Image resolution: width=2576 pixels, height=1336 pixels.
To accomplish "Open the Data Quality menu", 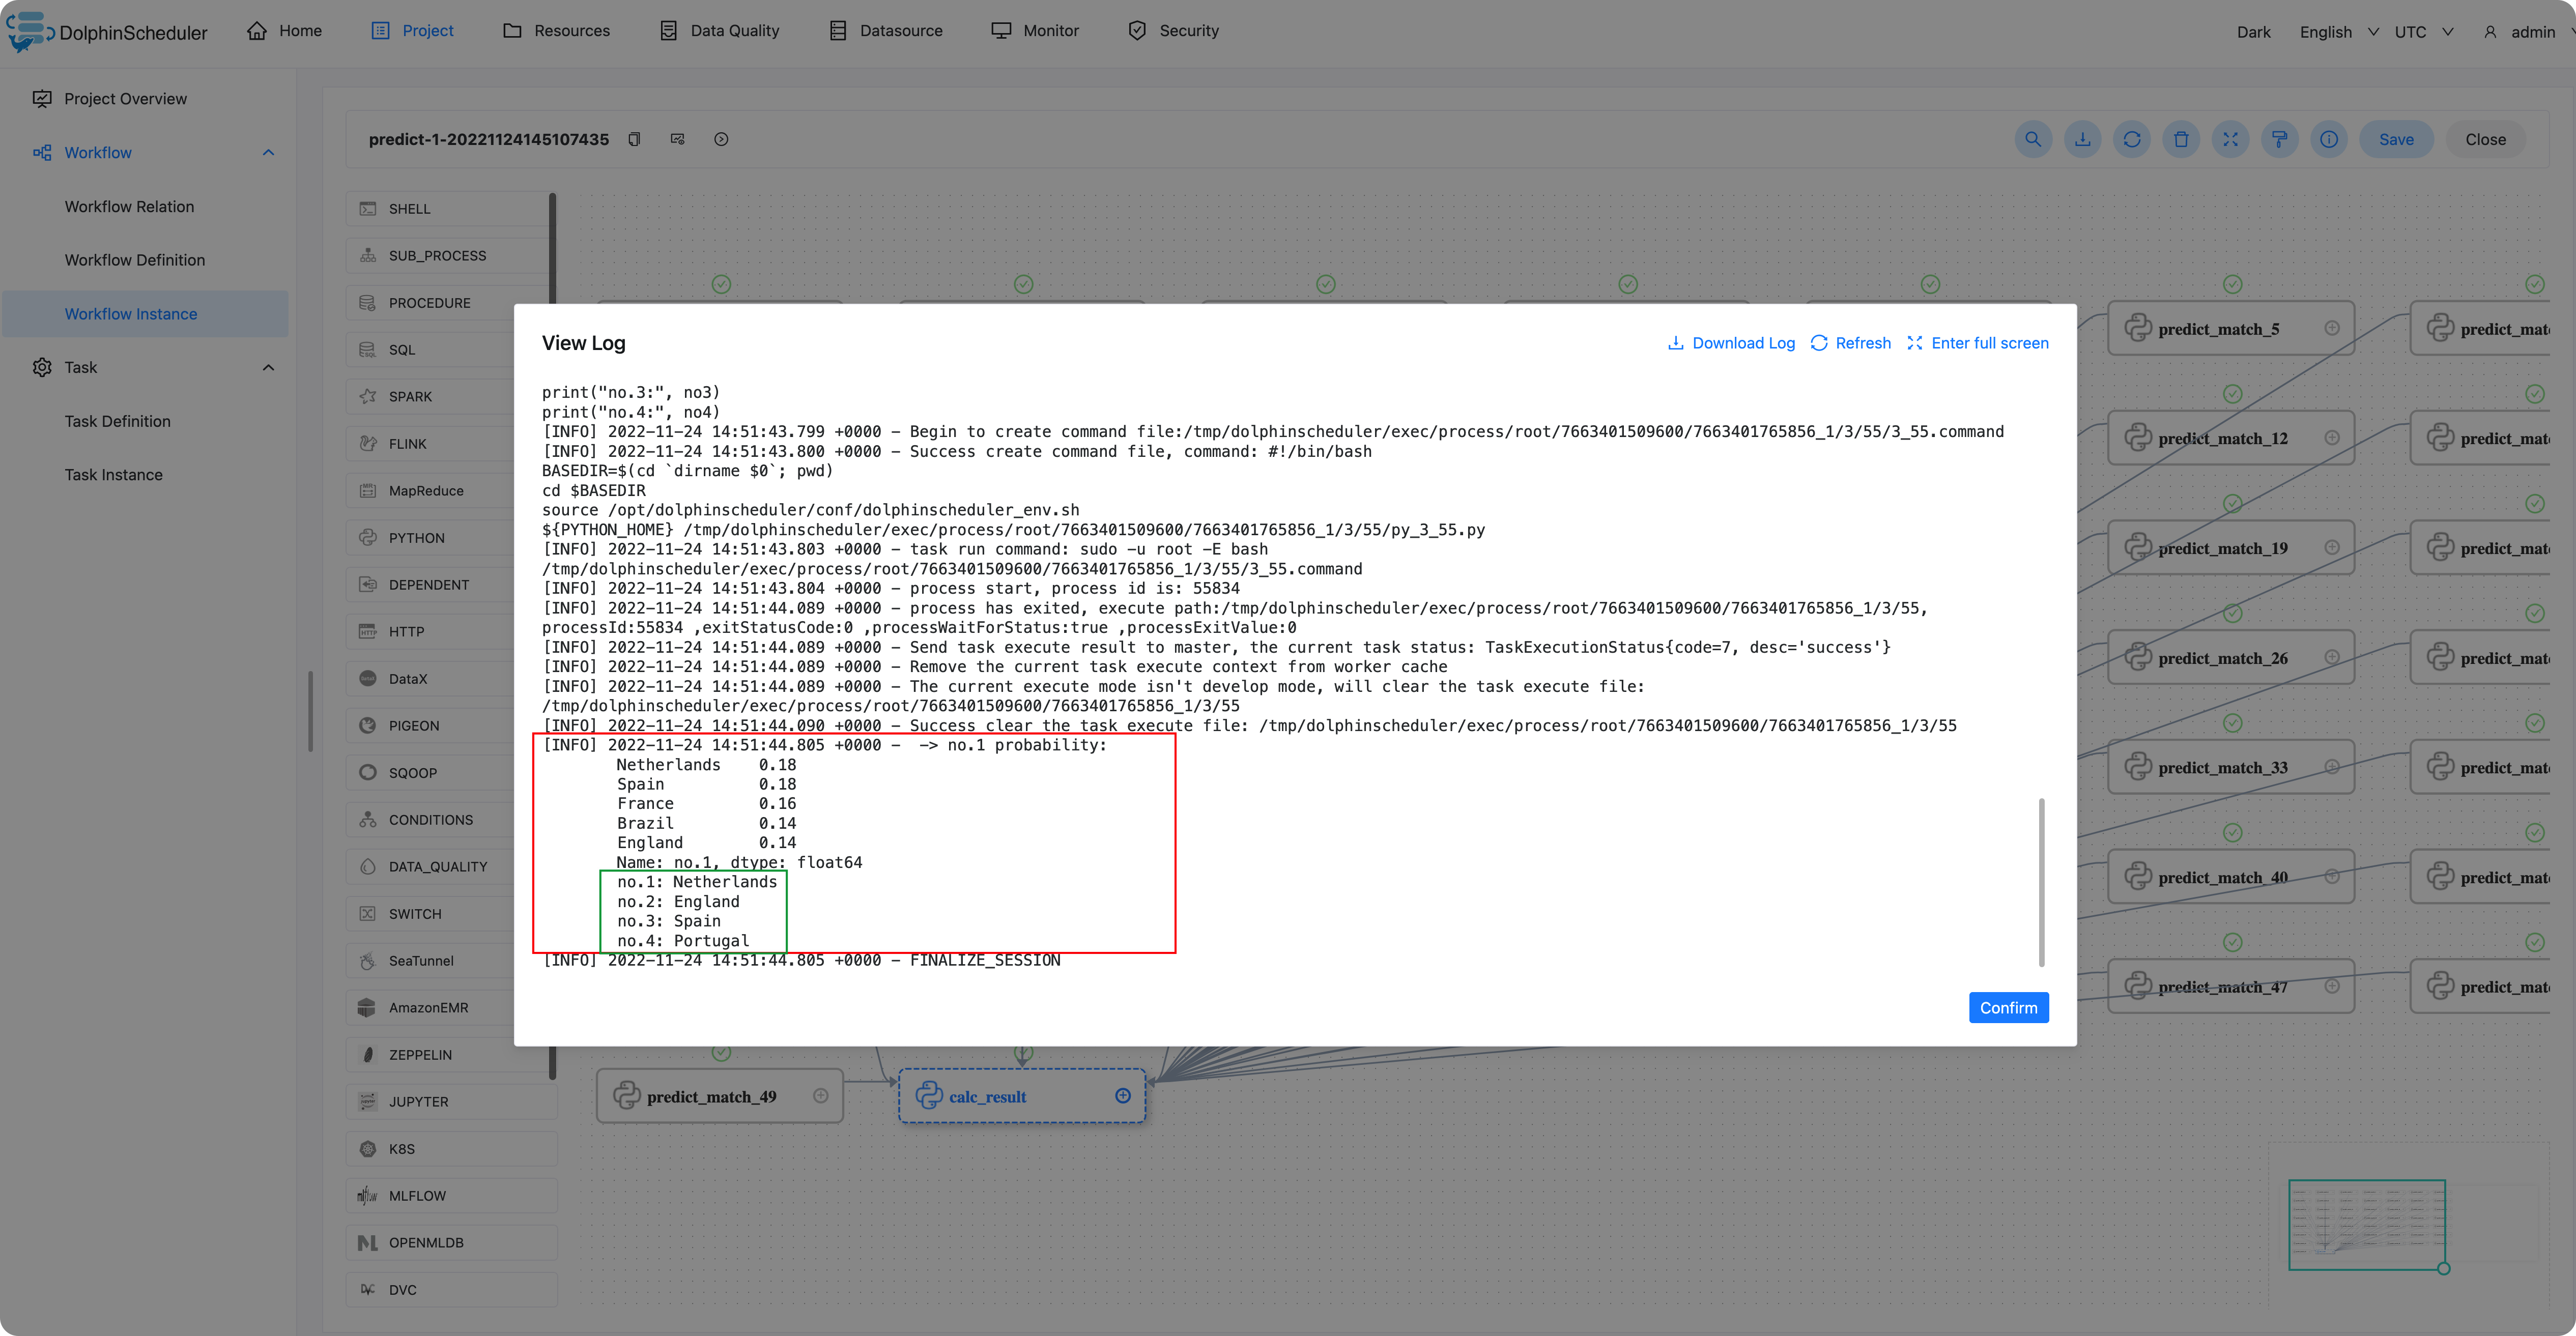I will 720,31.
